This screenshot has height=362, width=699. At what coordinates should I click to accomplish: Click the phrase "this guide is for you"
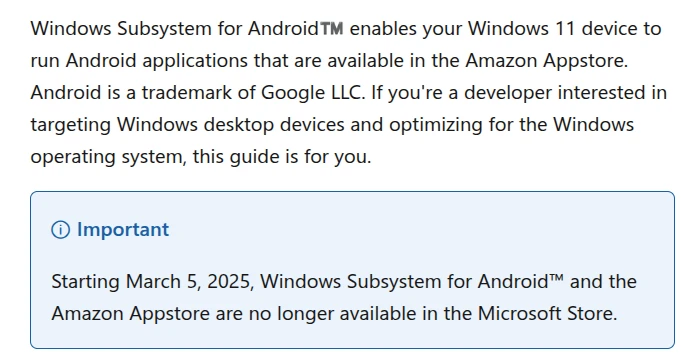click(280, 157)
